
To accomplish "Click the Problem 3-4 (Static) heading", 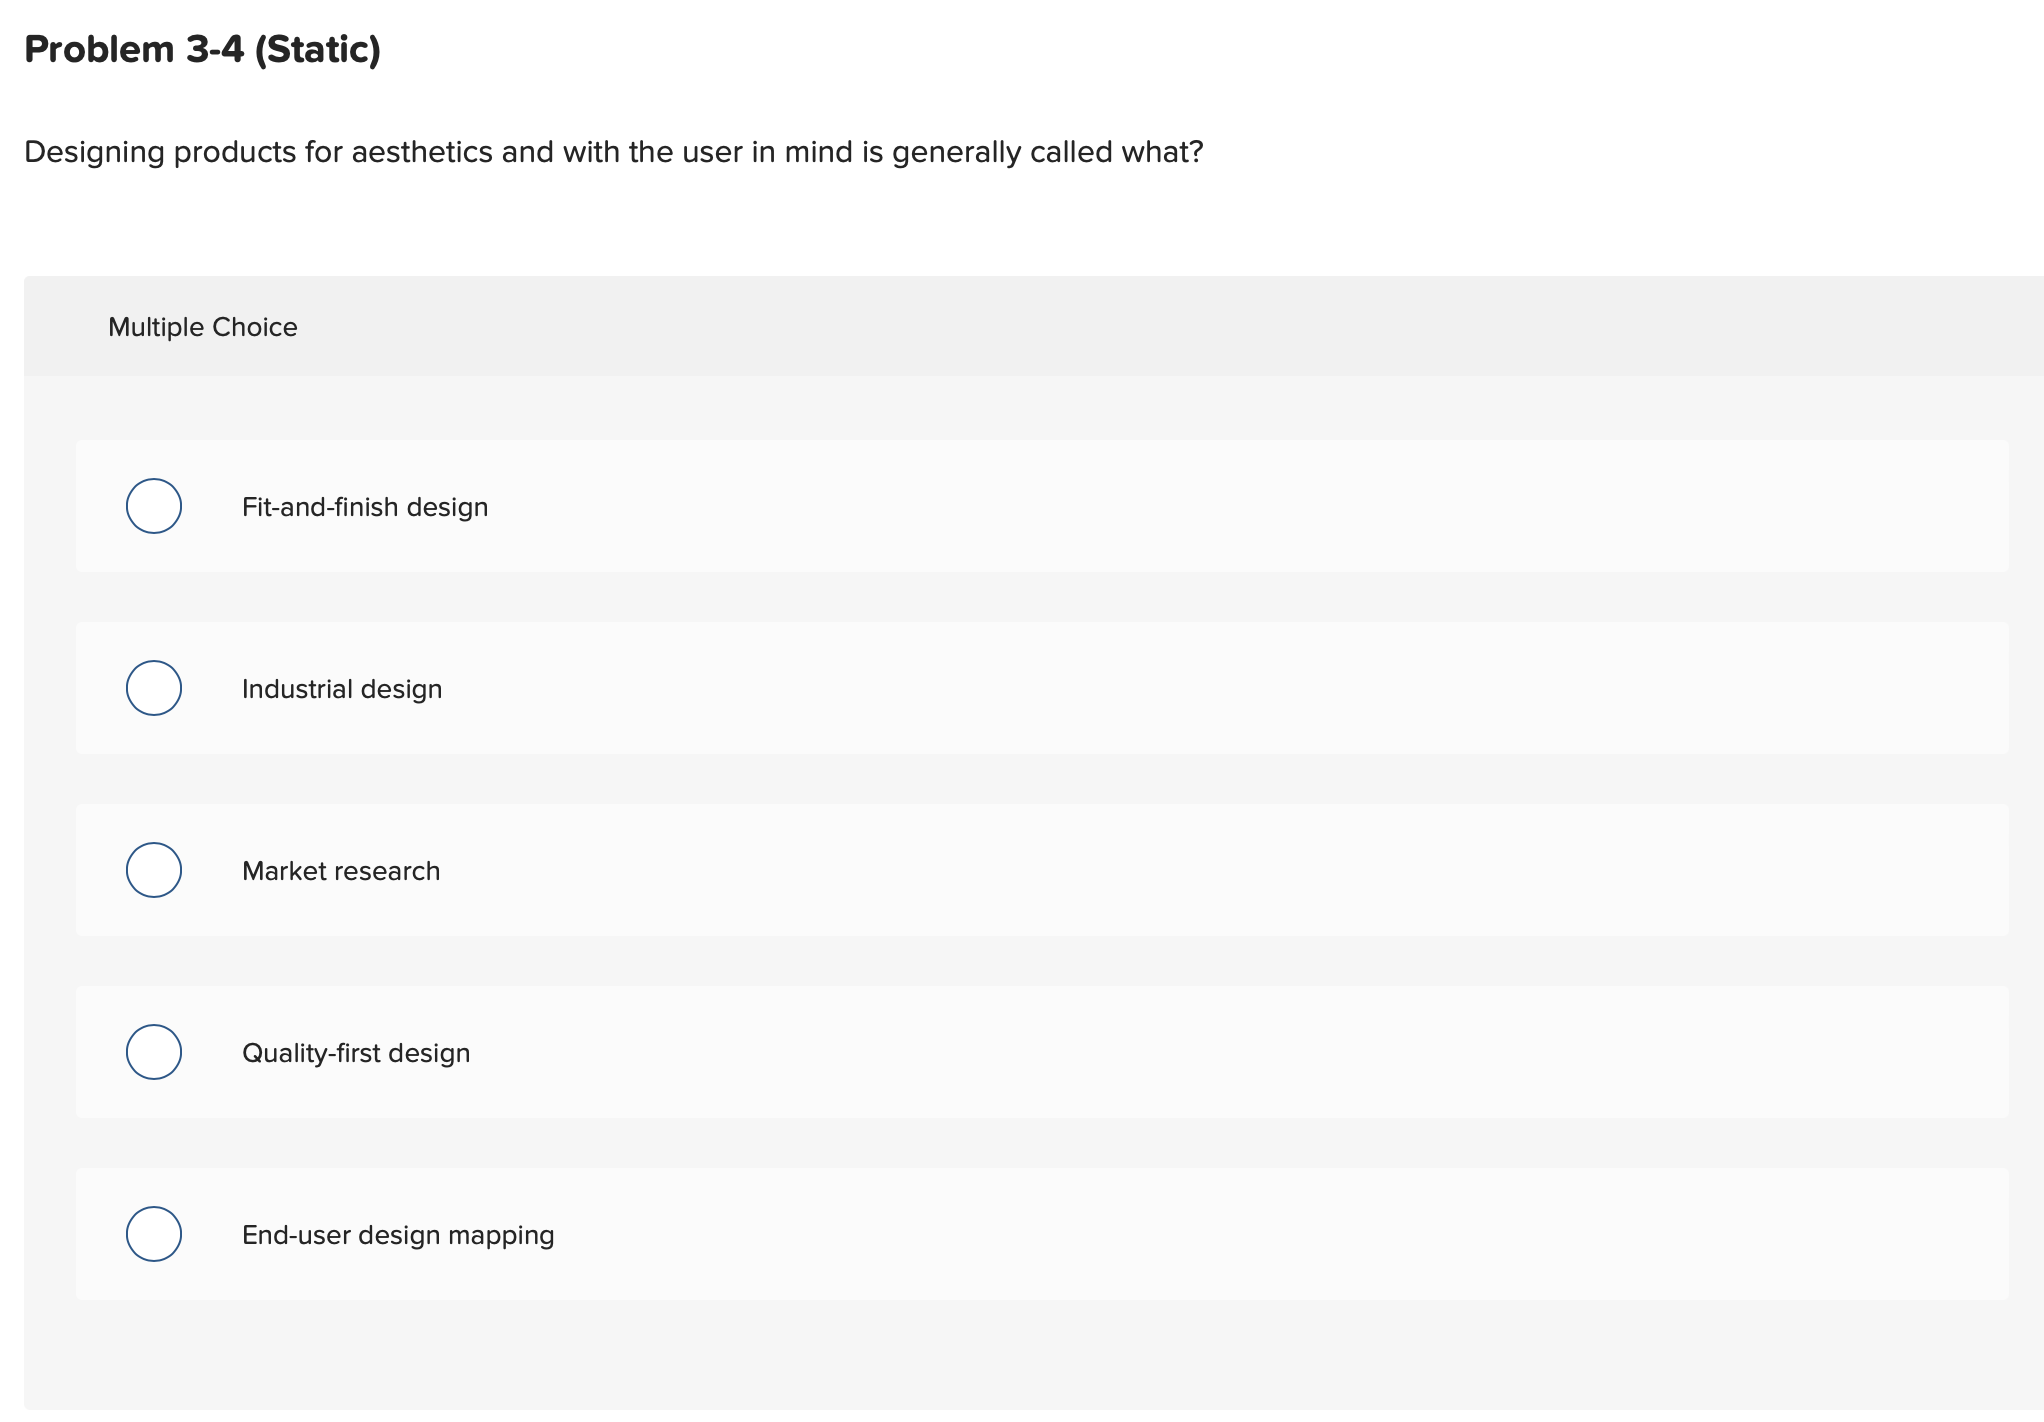I will click(x=202, y=47).
